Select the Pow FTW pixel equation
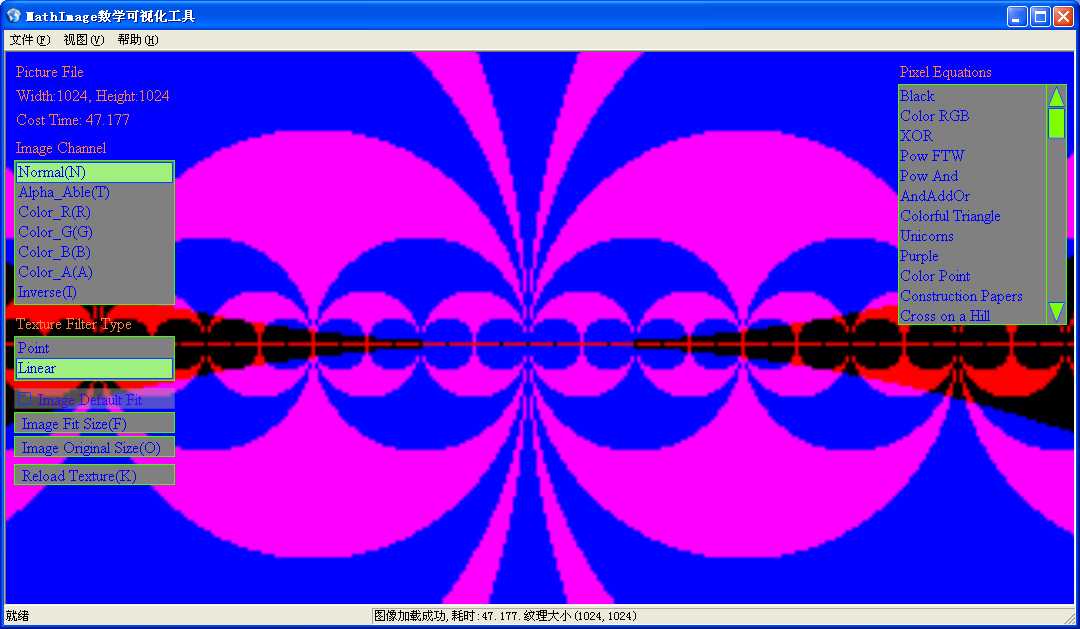1080x629 pixels. [972, 156]
